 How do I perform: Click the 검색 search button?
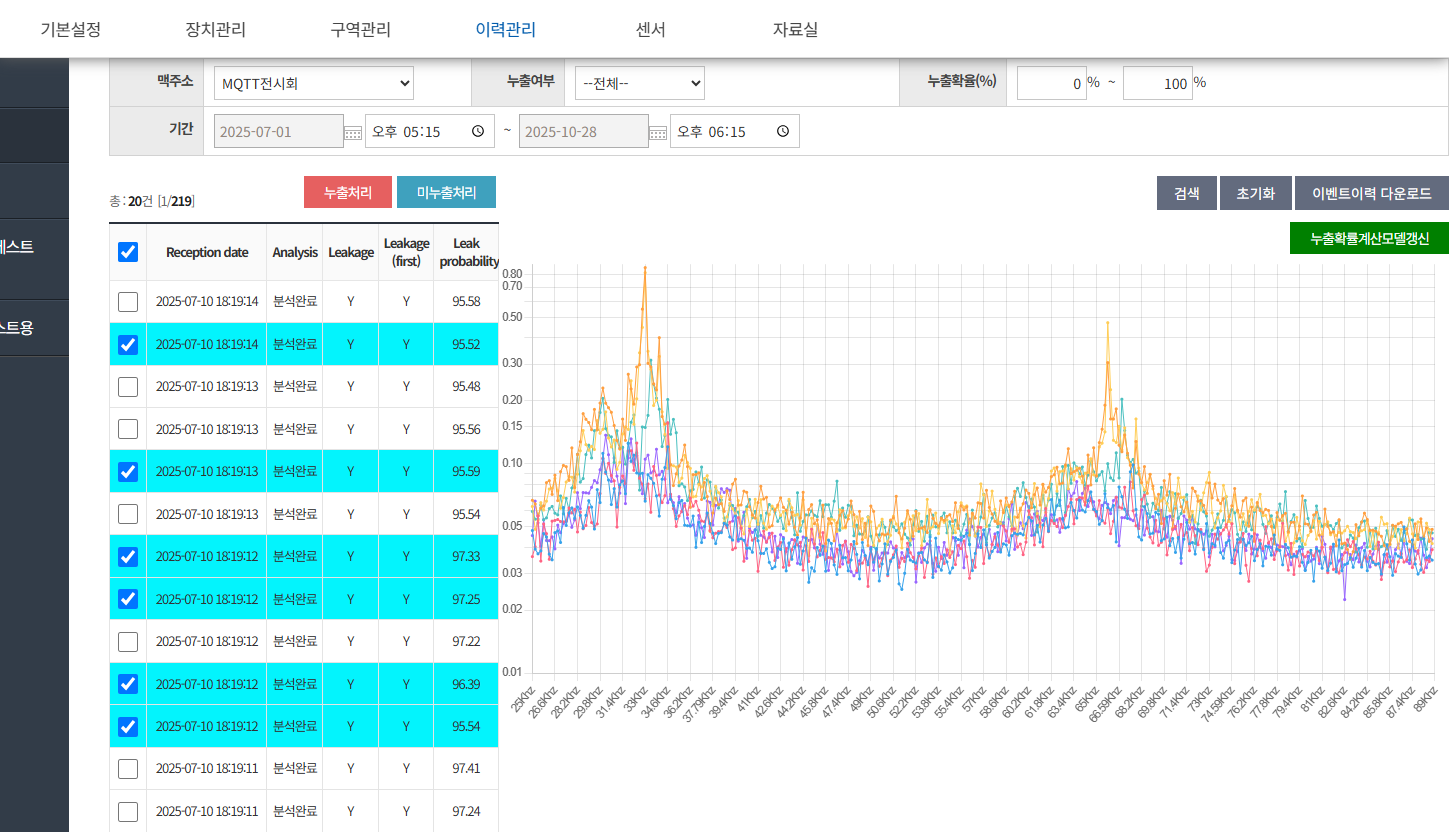(x=1186, y=193)
